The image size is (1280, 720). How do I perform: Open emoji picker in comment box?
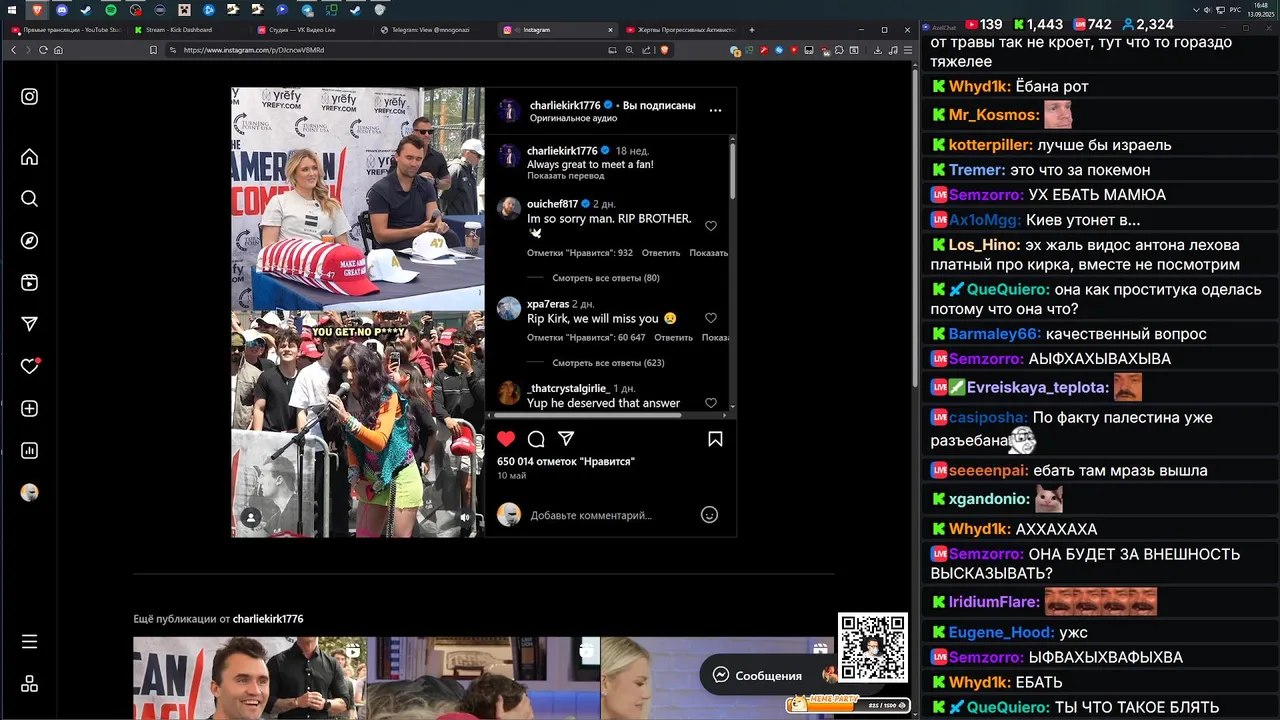(x=709, y=515)
